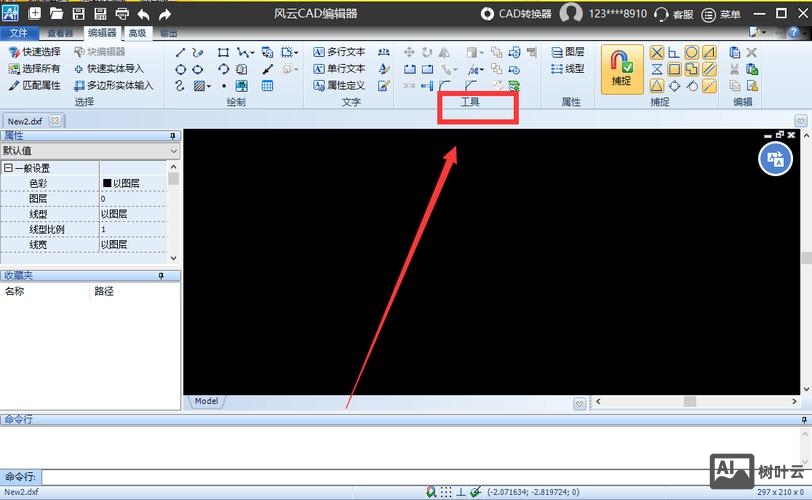This screenshot has width=812, height=500.
Task: Collapse the 一般设置 tree section
Action: click(x=8, y=168)
